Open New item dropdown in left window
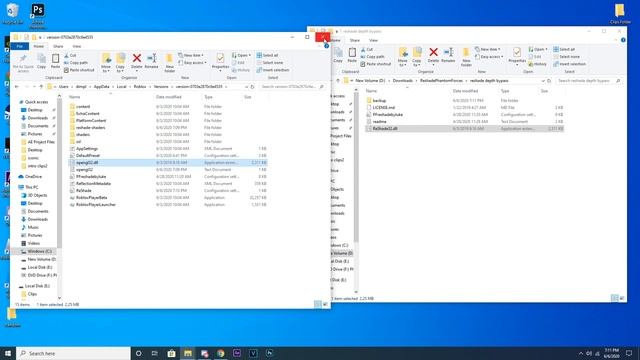The width and height of the screenshot is (640, 360). coord(191,55)
